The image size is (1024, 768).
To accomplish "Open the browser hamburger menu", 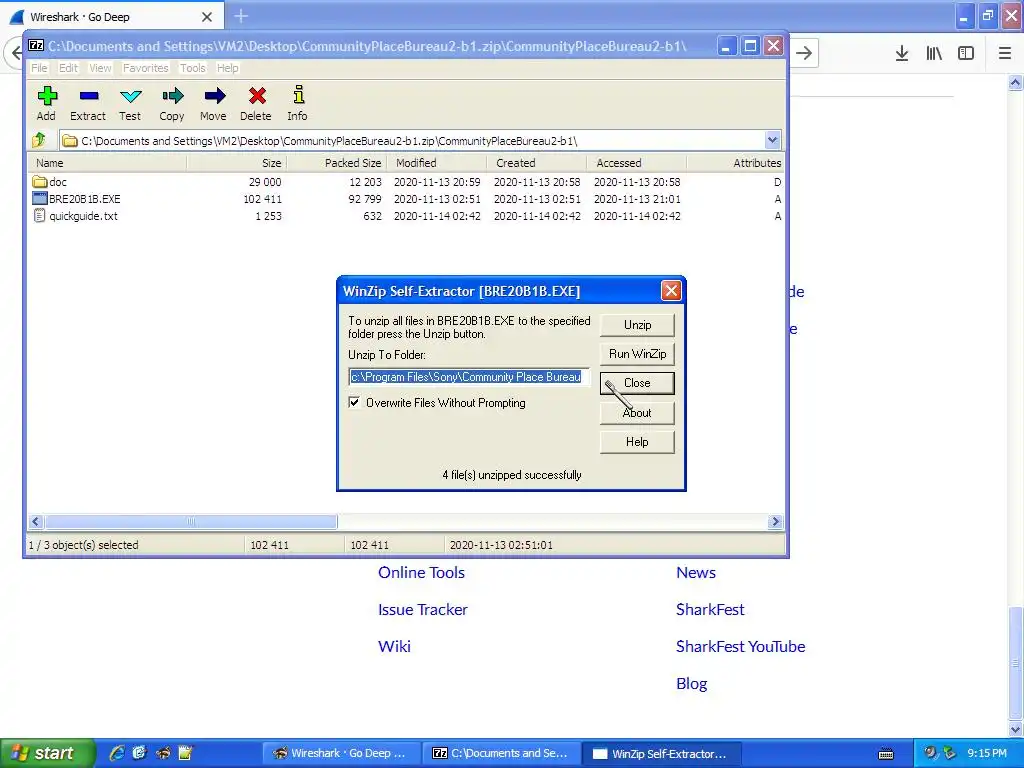I will (x=1005, y=53).
